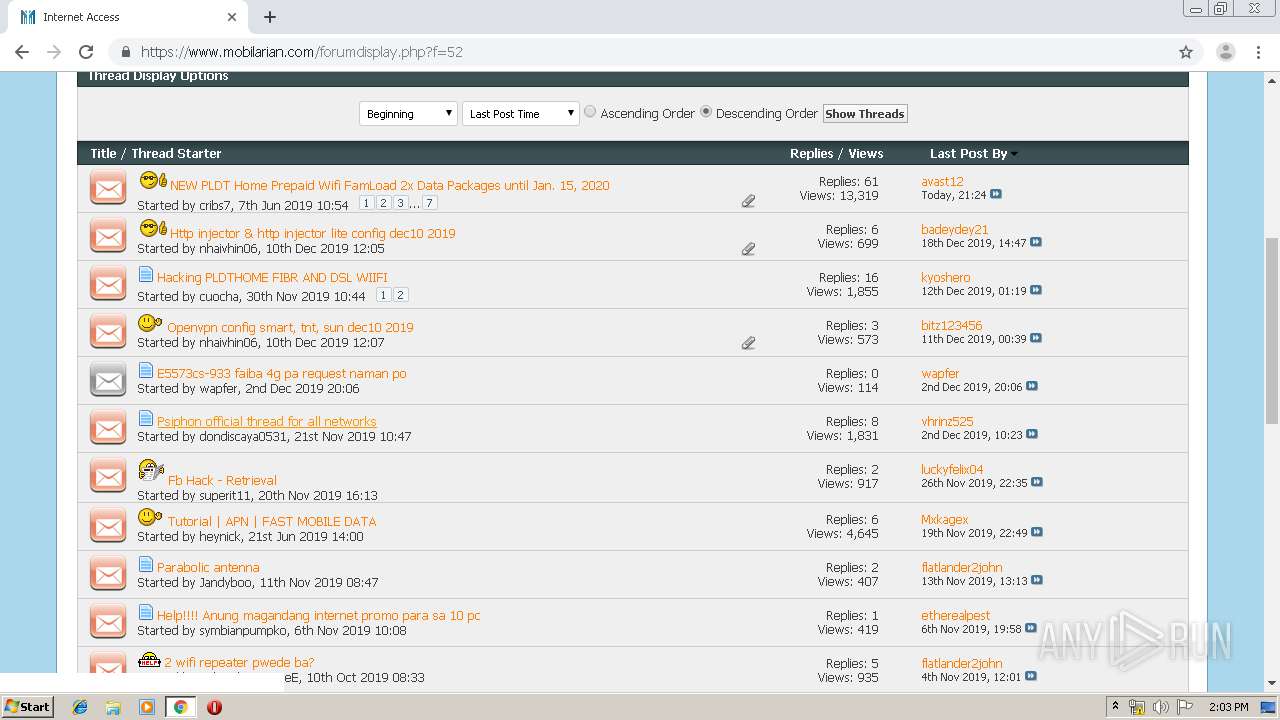The image size is (1280, 720).
Task: Open the Last Post Time sort dropdown
Action: pos(521,114)
